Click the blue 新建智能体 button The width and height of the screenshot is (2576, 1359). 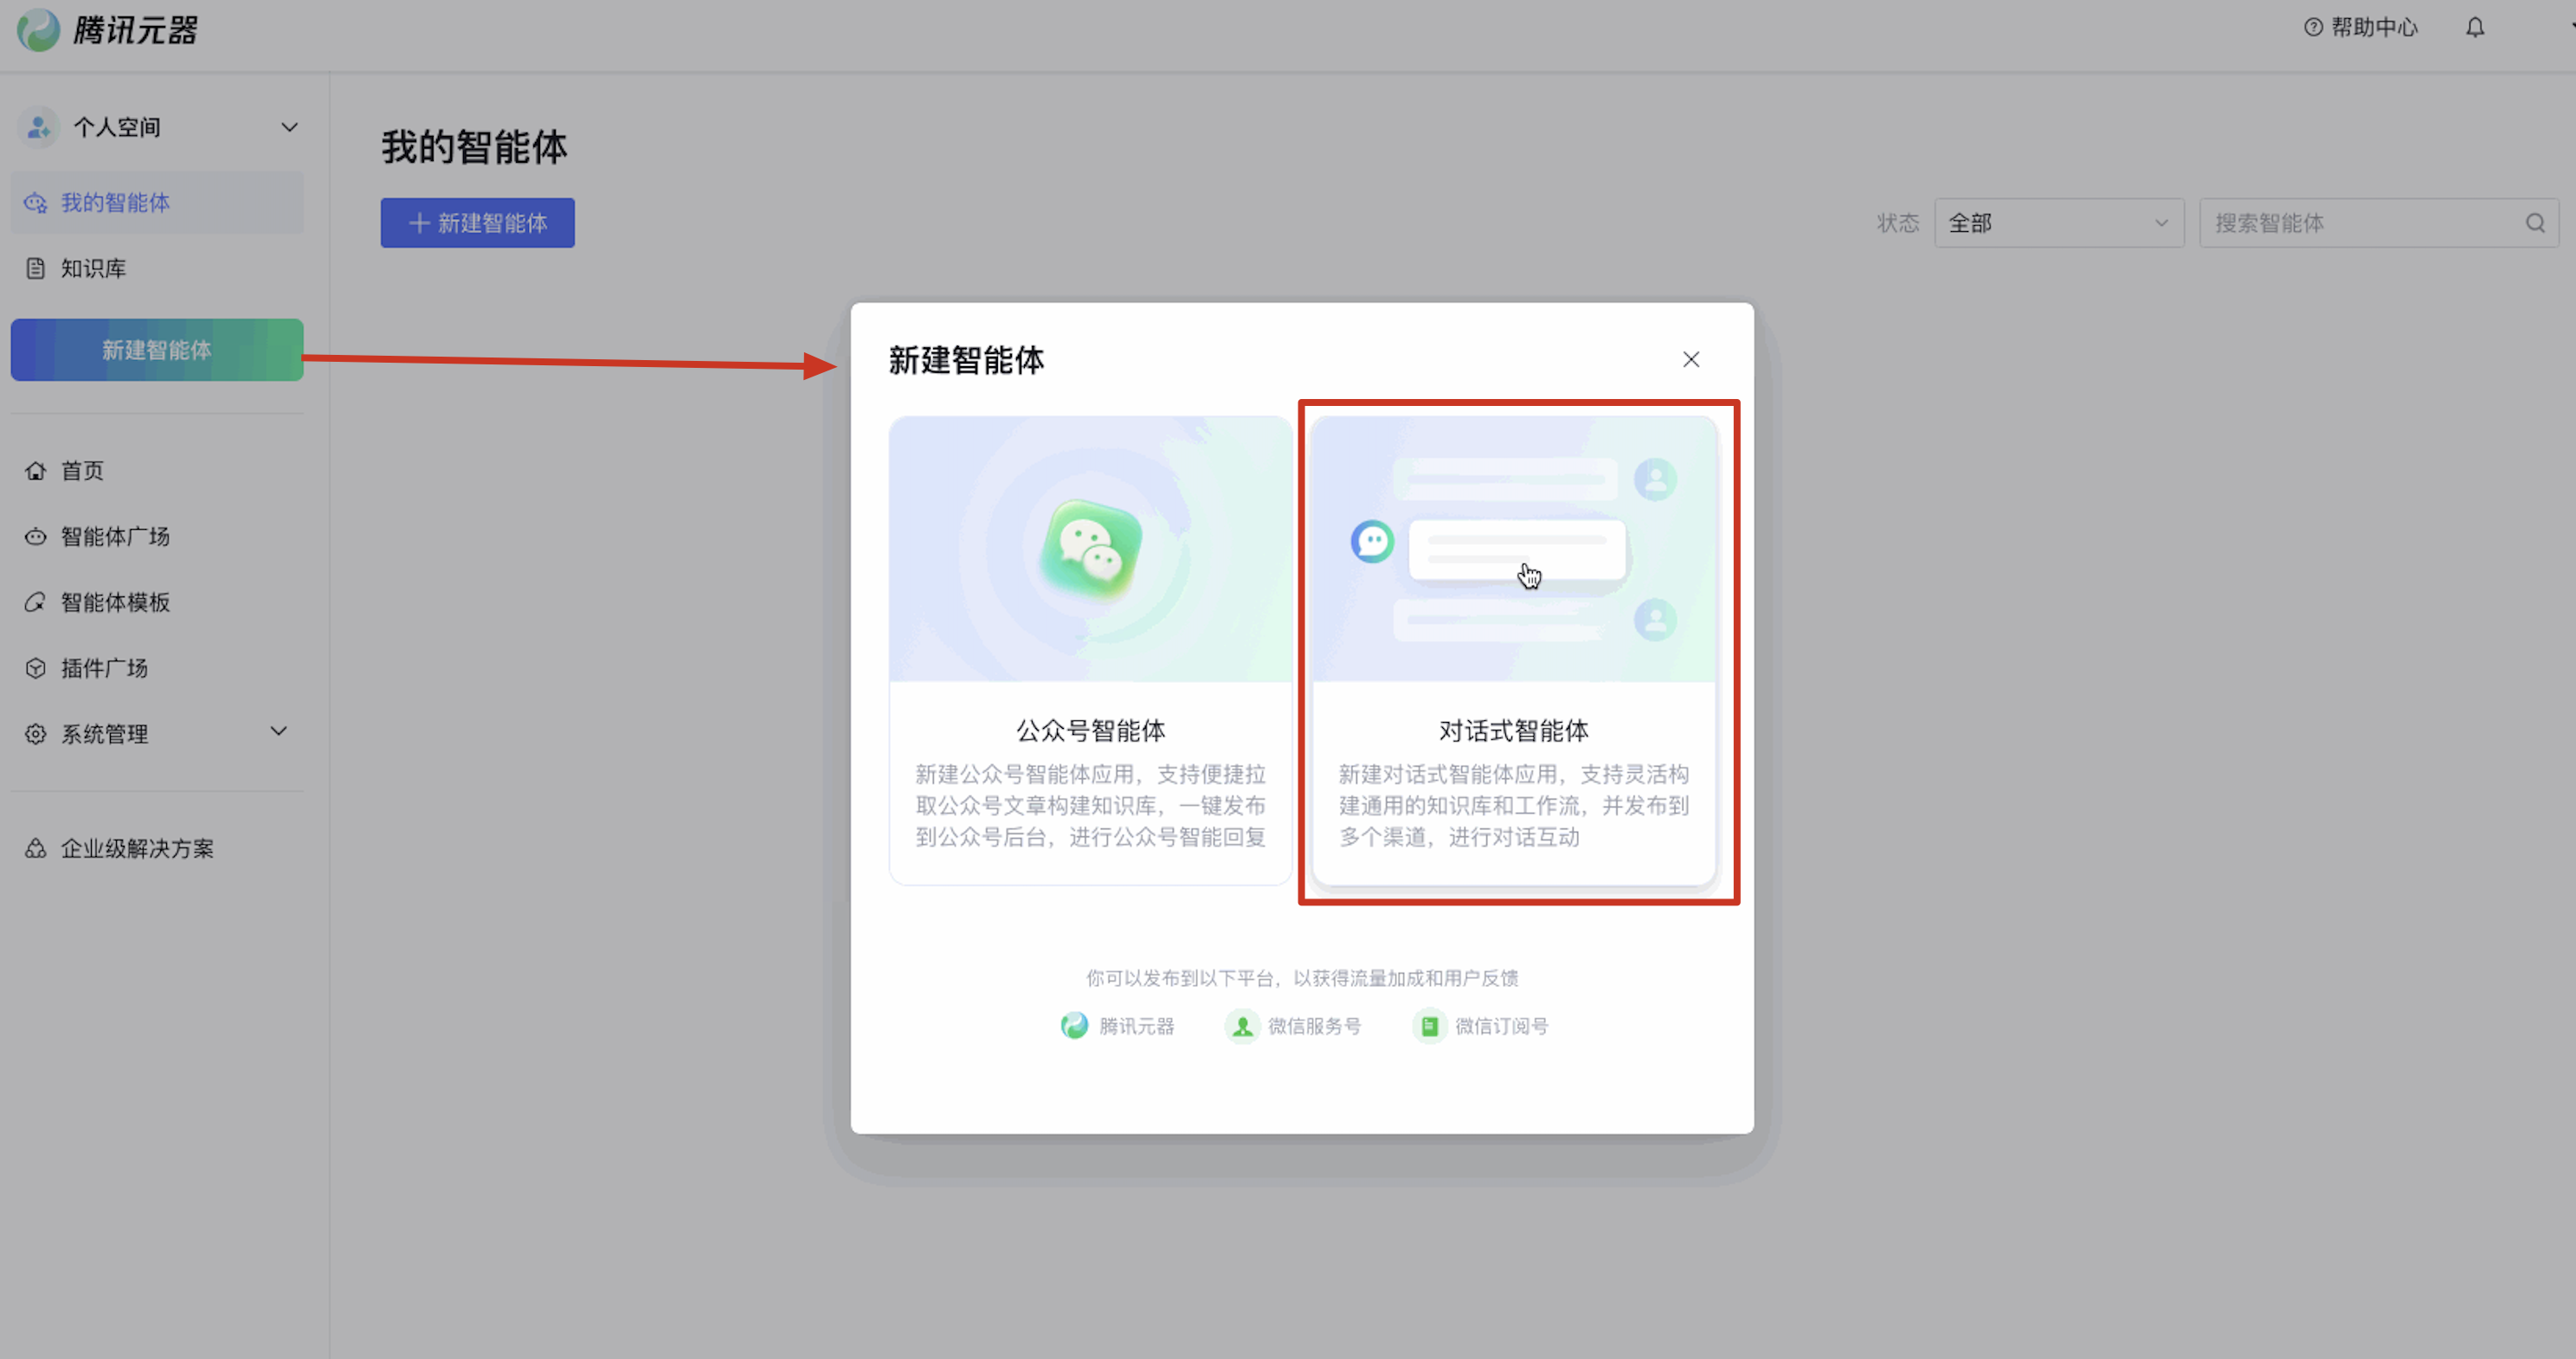pos(477,223)
